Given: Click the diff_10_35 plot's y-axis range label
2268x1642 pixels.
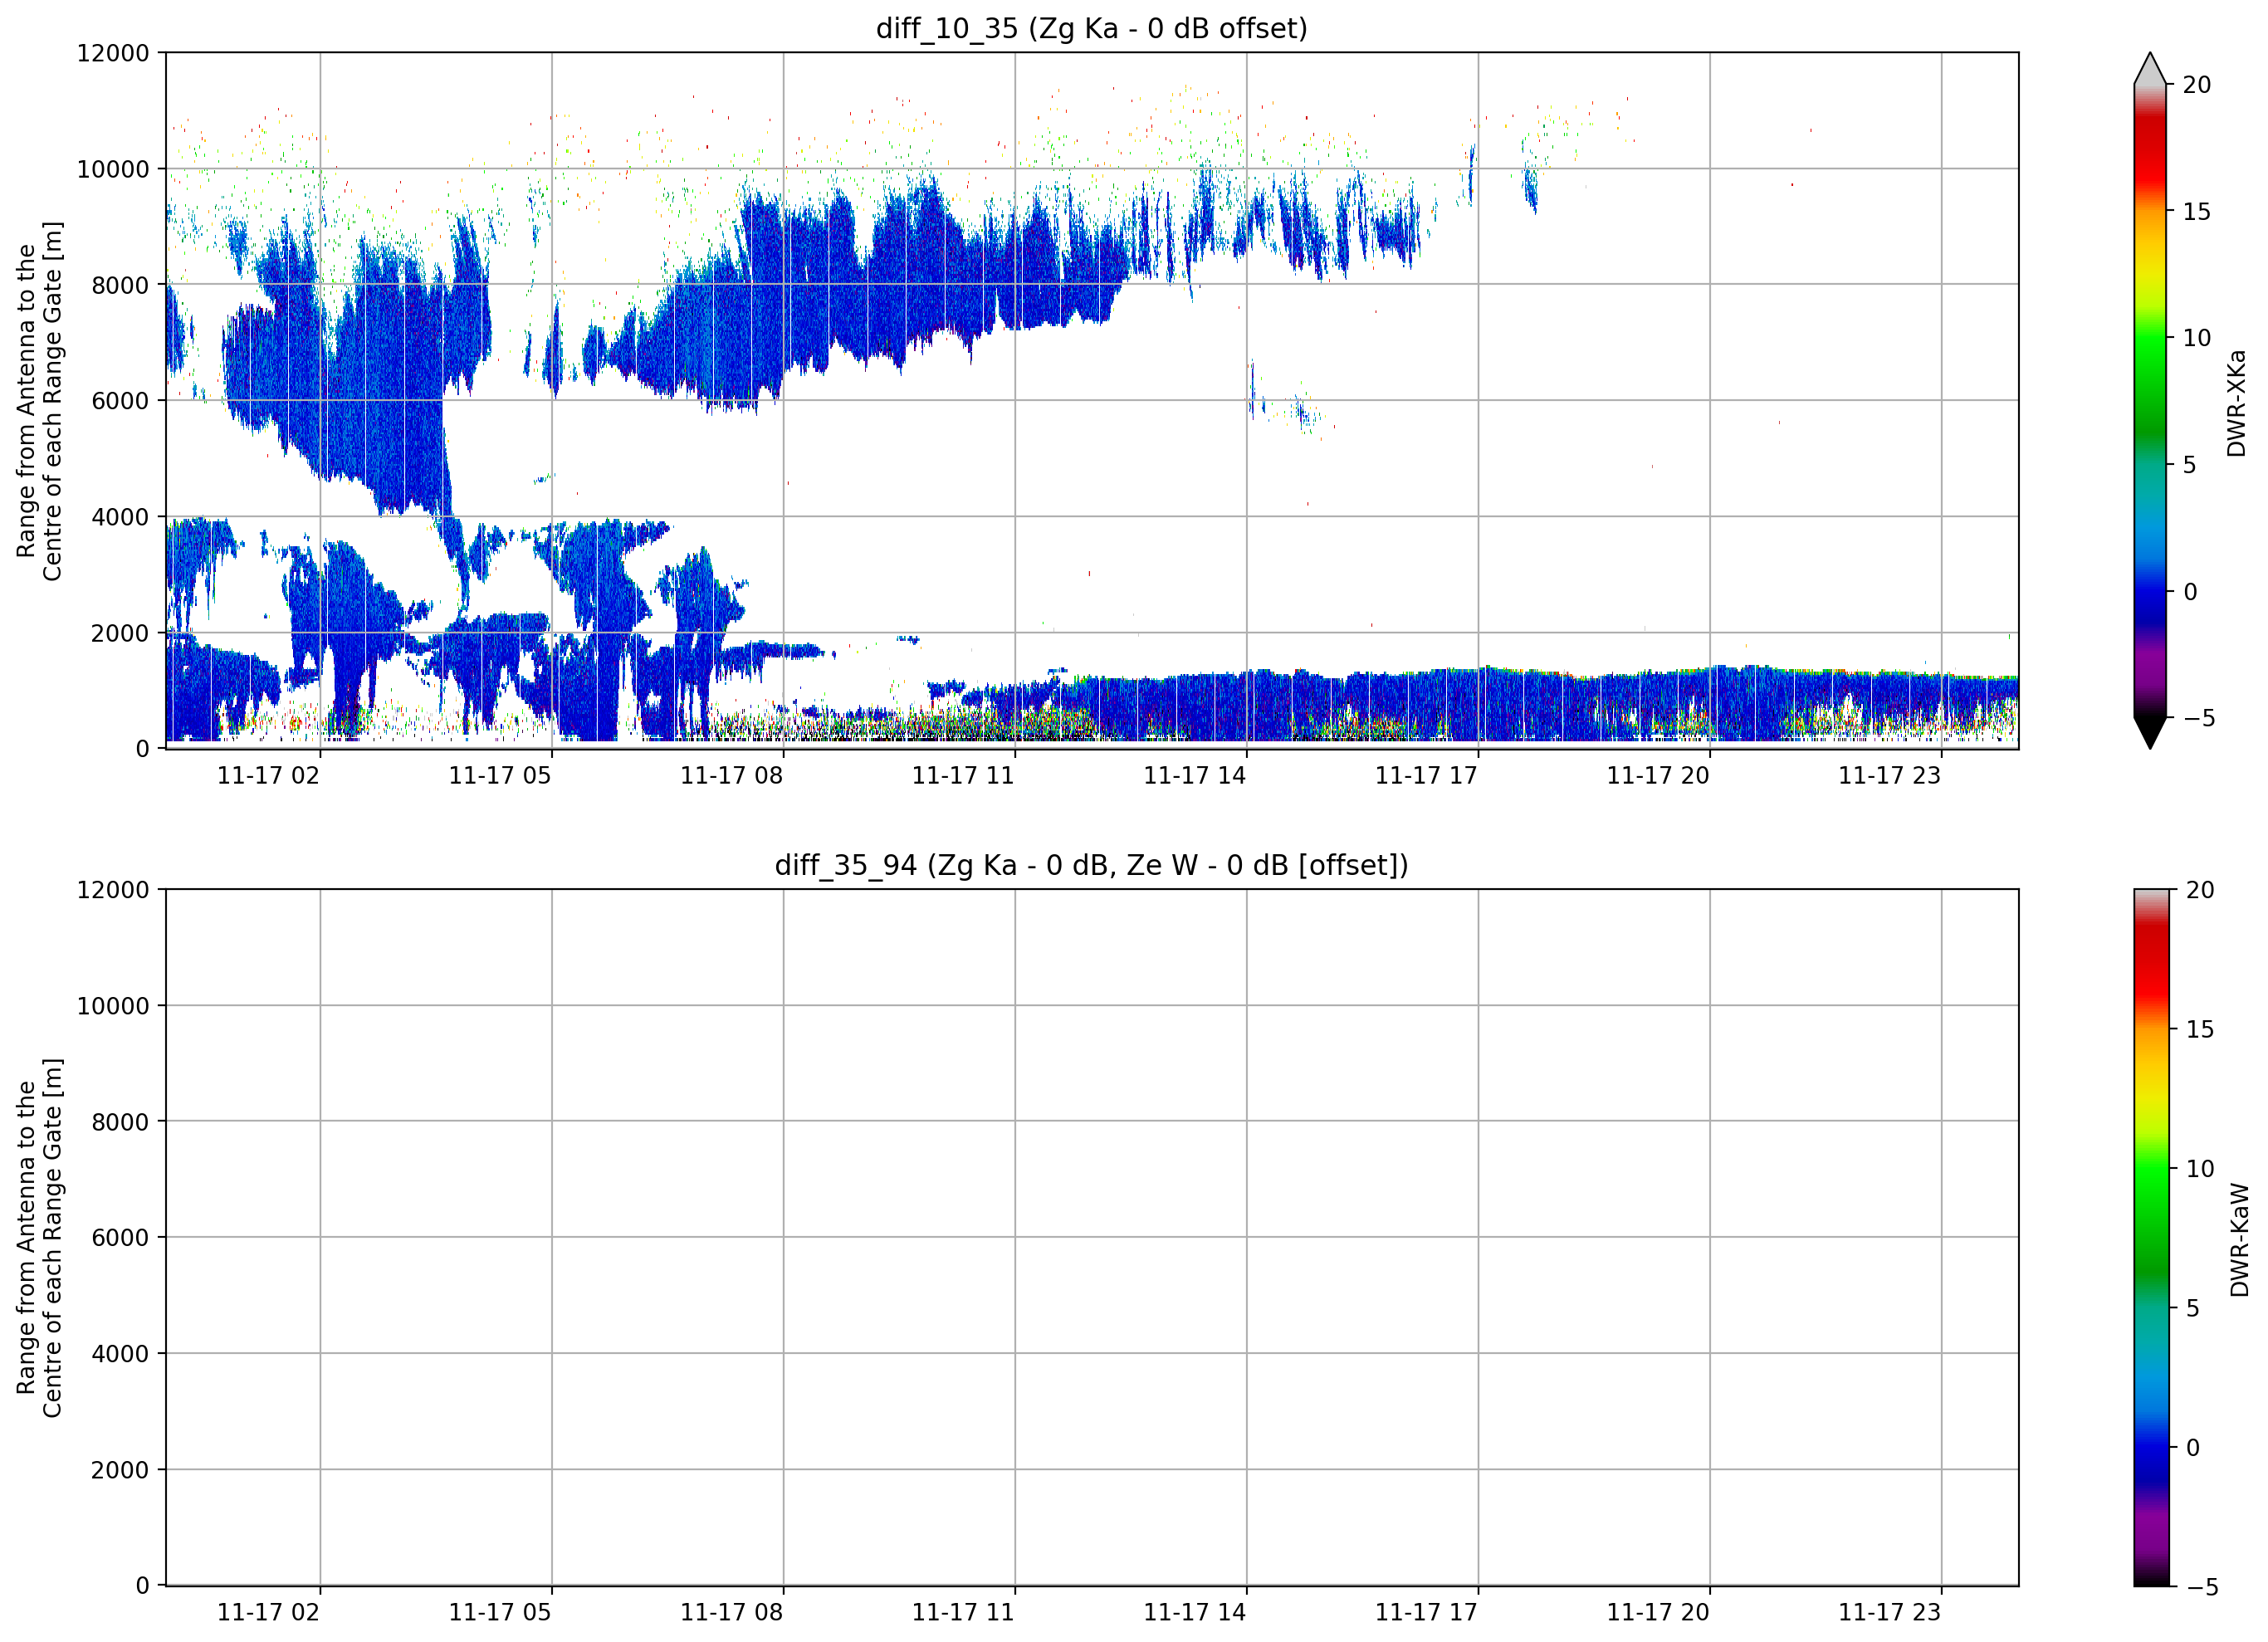Looking at the screenshot, I should [39, 401].
